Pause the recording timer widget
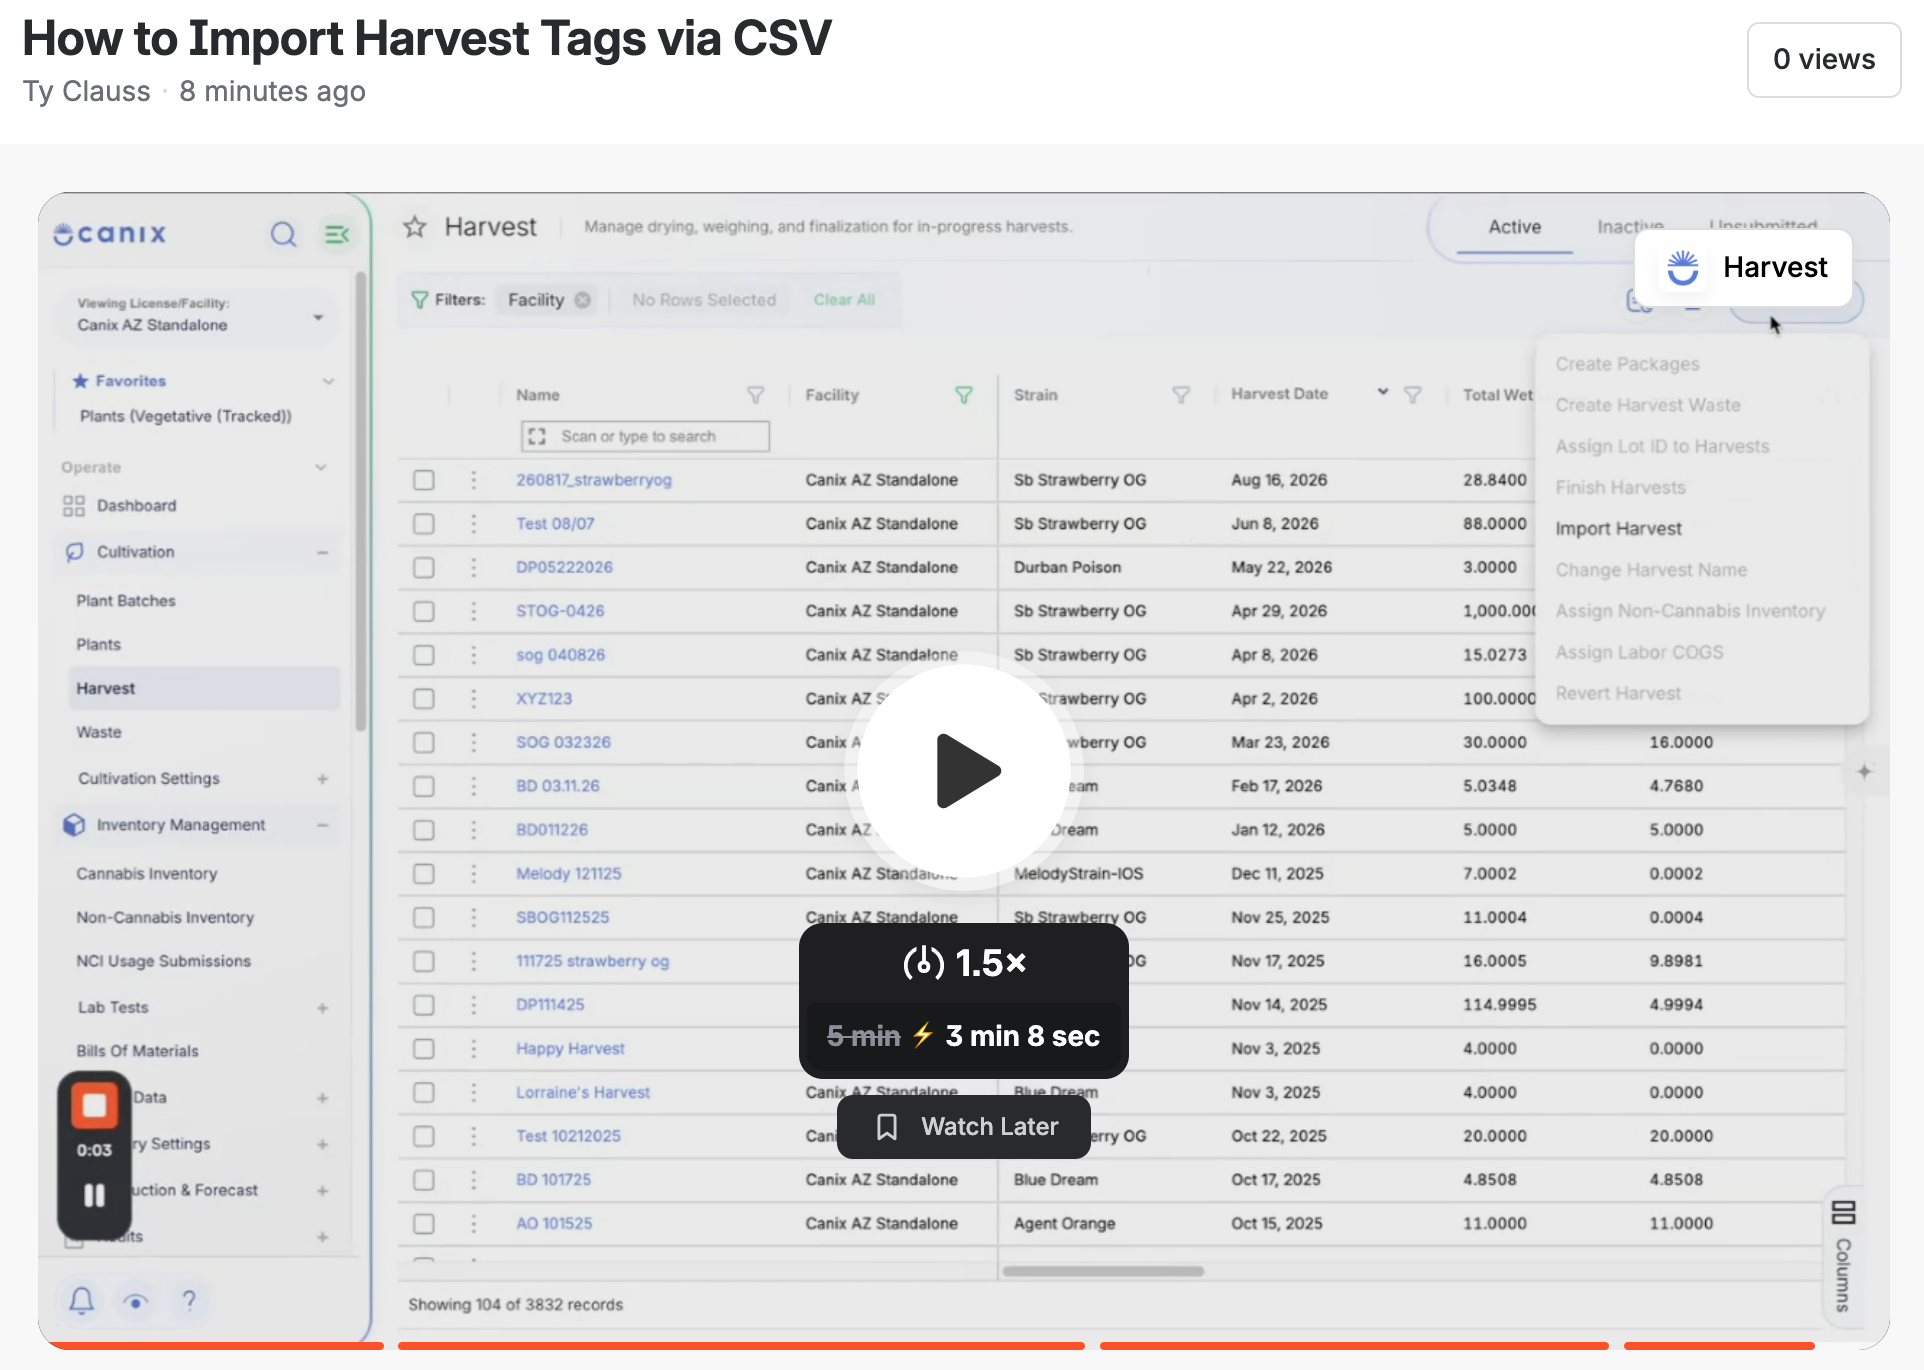 click(94, 1195)
